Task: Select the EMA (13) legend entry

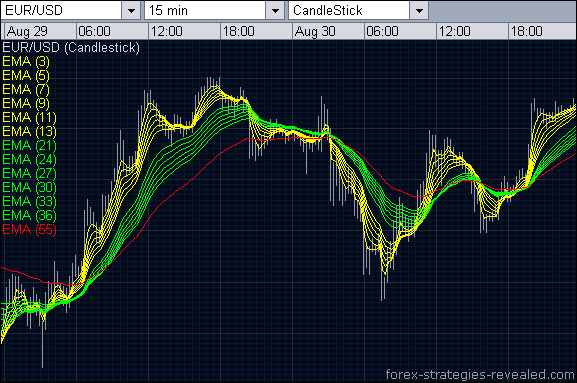Action: click(x=29, y=131)
